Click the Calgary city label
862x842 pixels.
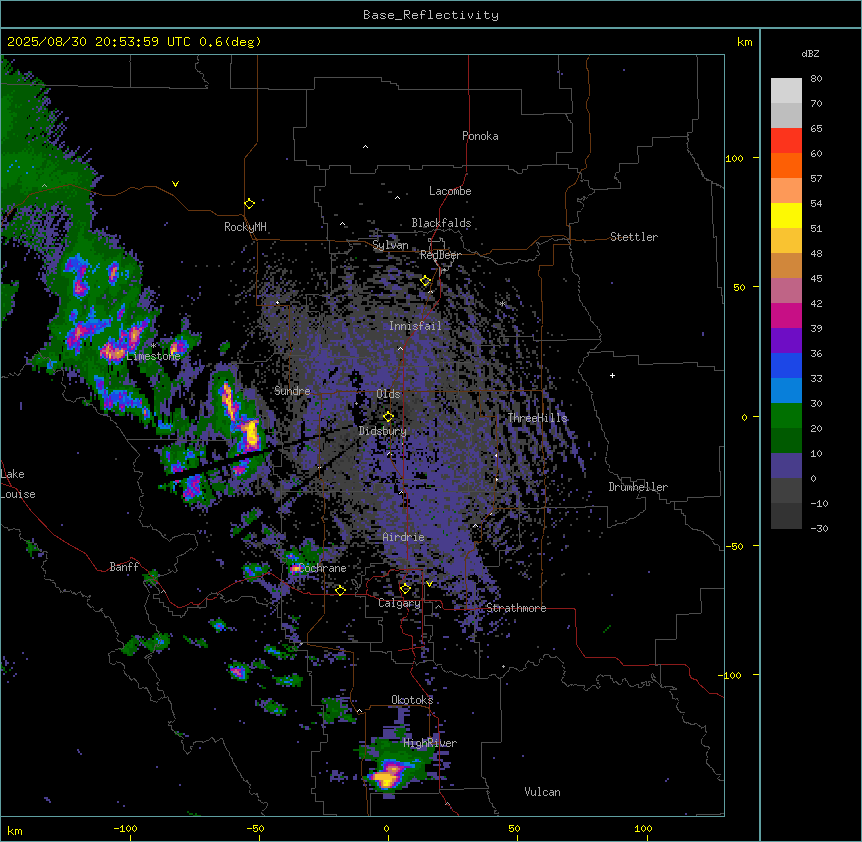[399, 603]
